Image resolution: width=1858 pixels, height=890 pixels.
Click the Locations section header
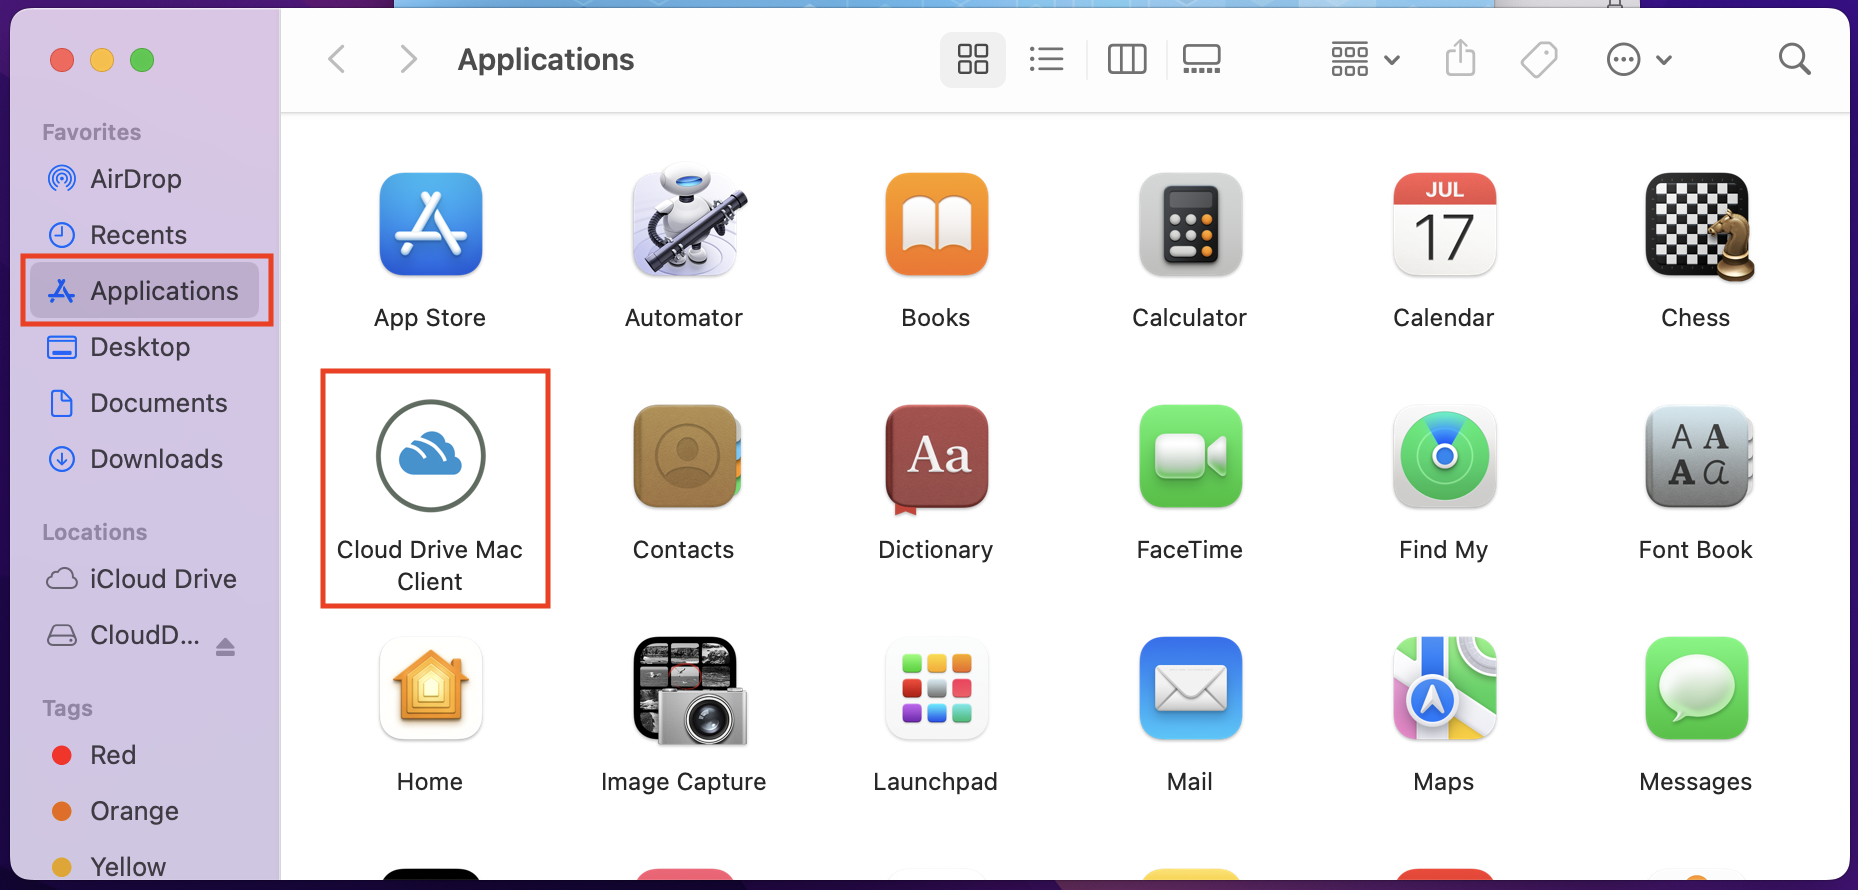[94, 532]
